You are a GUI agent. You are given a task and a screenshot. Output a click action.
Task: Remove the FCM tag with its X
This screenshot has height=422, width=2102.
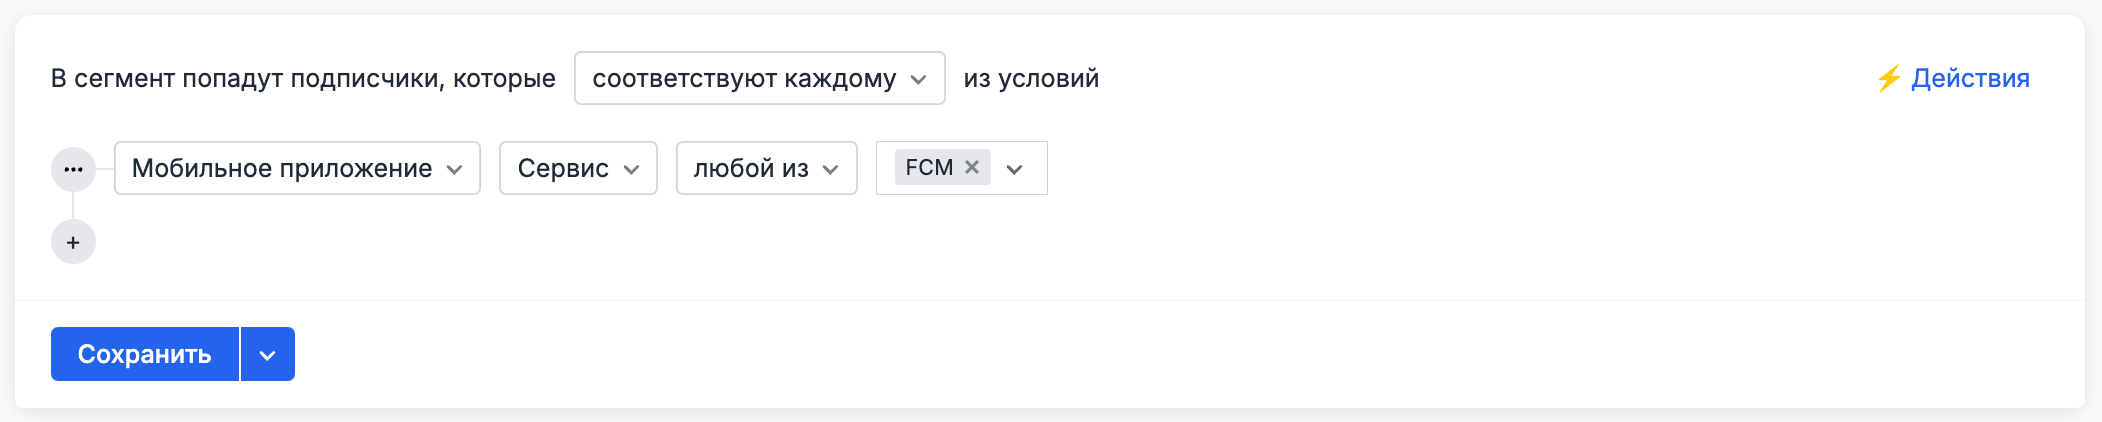coord(971,167)
